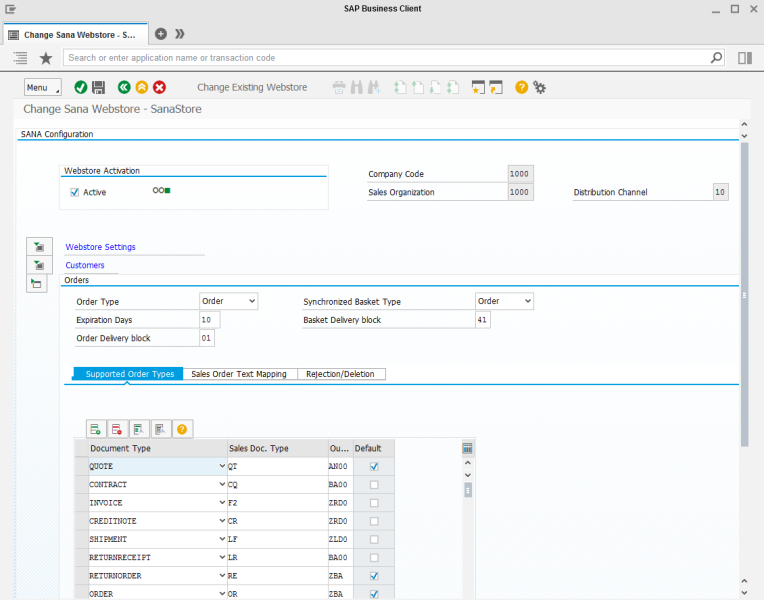This screenshot has height=600, width=764.
Task: Click the Select All rows icon
Action: [x=139, y=429]
